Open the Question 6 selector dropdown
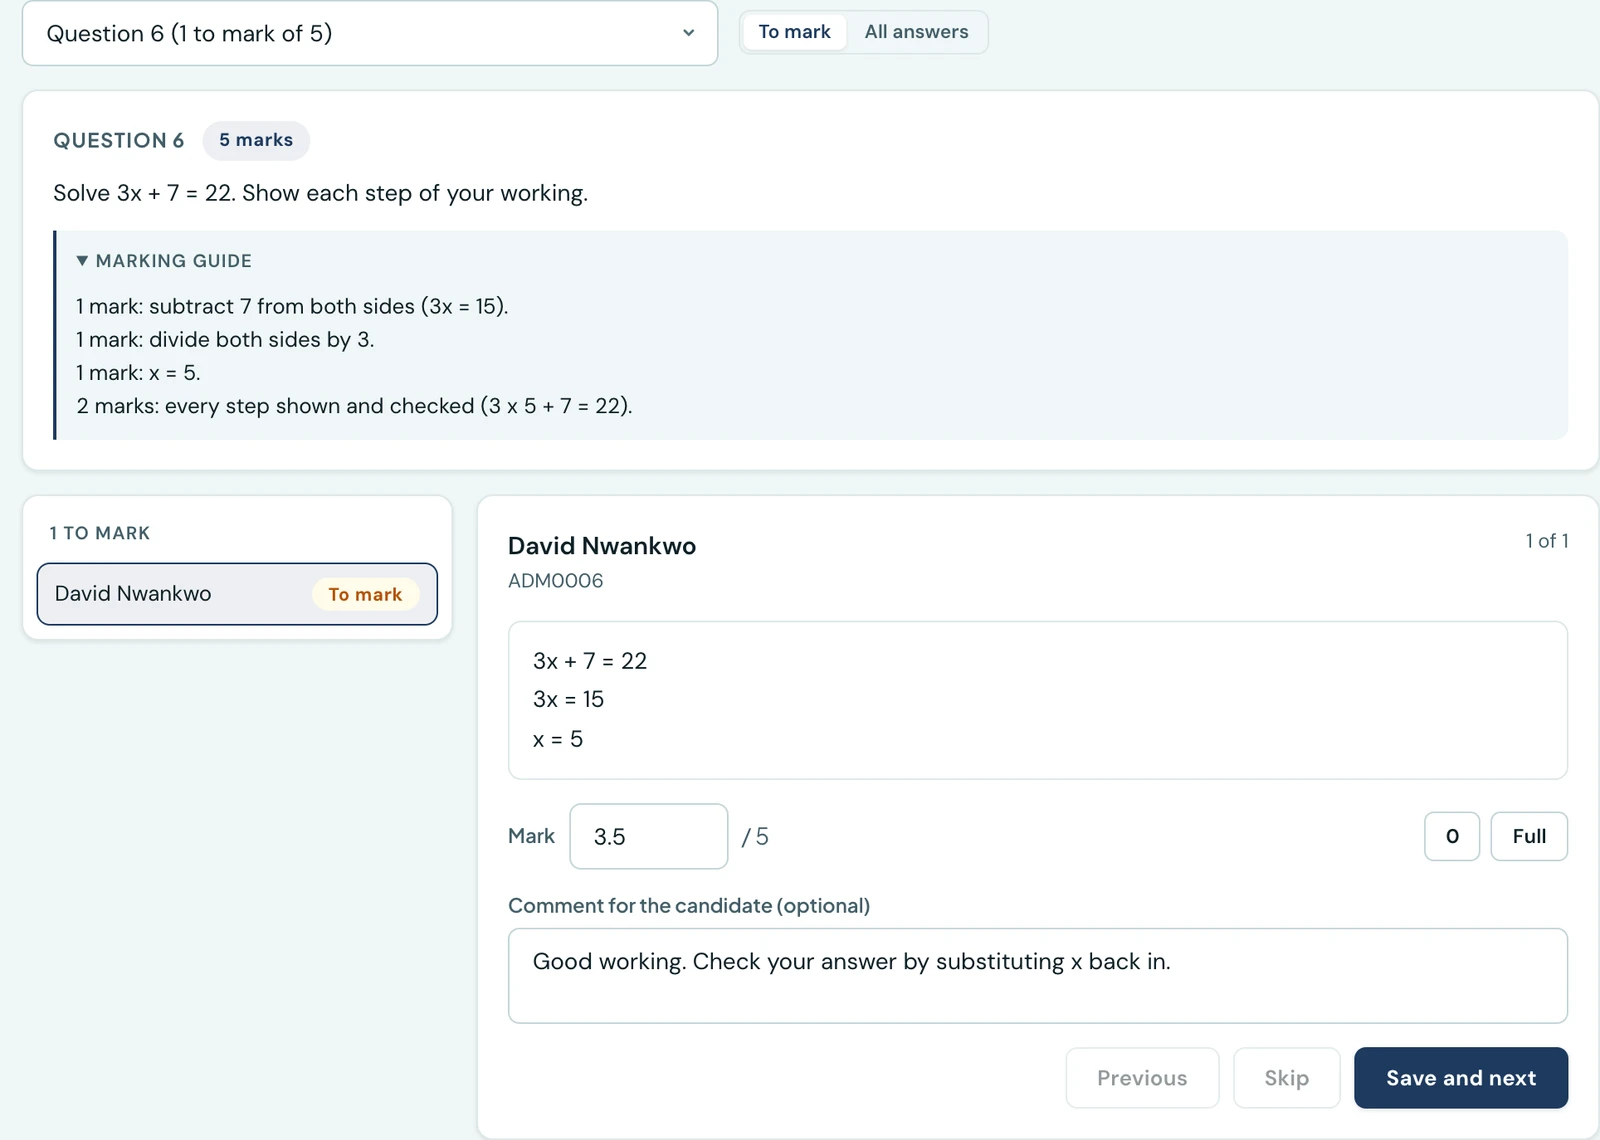 370,34
